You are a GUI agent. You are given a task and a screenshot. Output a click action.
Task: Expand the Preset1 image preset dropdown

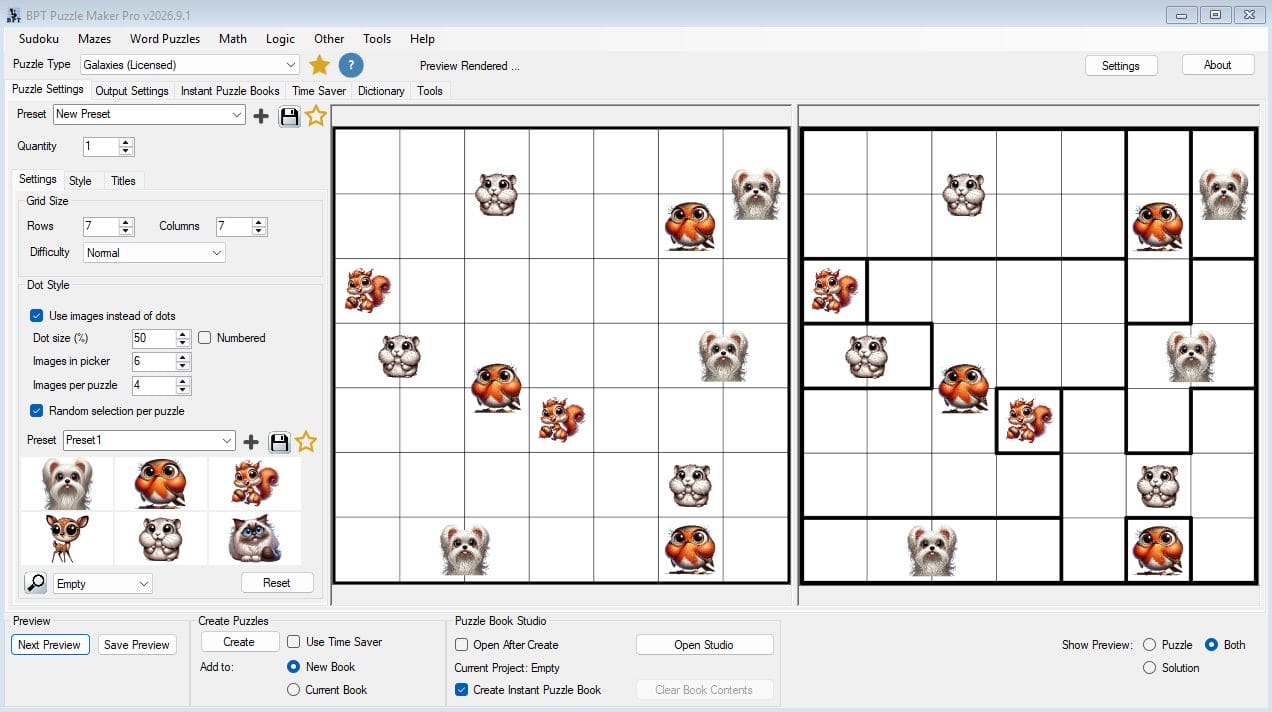point(149,441)
